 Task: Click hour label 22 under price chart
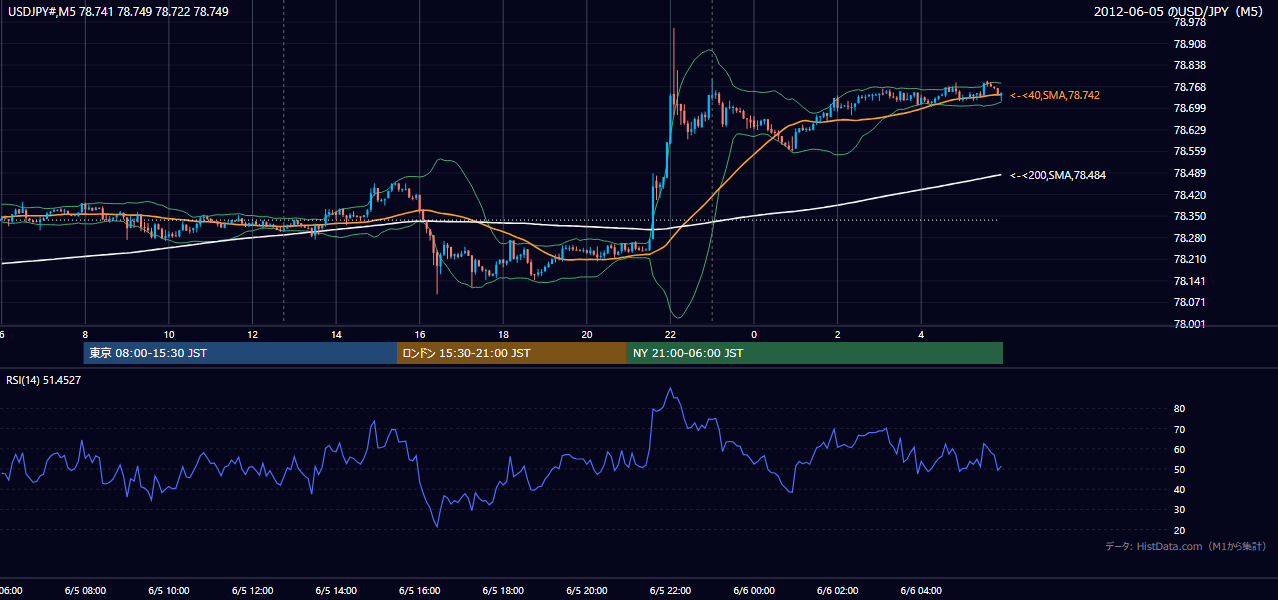pos(671,334)
